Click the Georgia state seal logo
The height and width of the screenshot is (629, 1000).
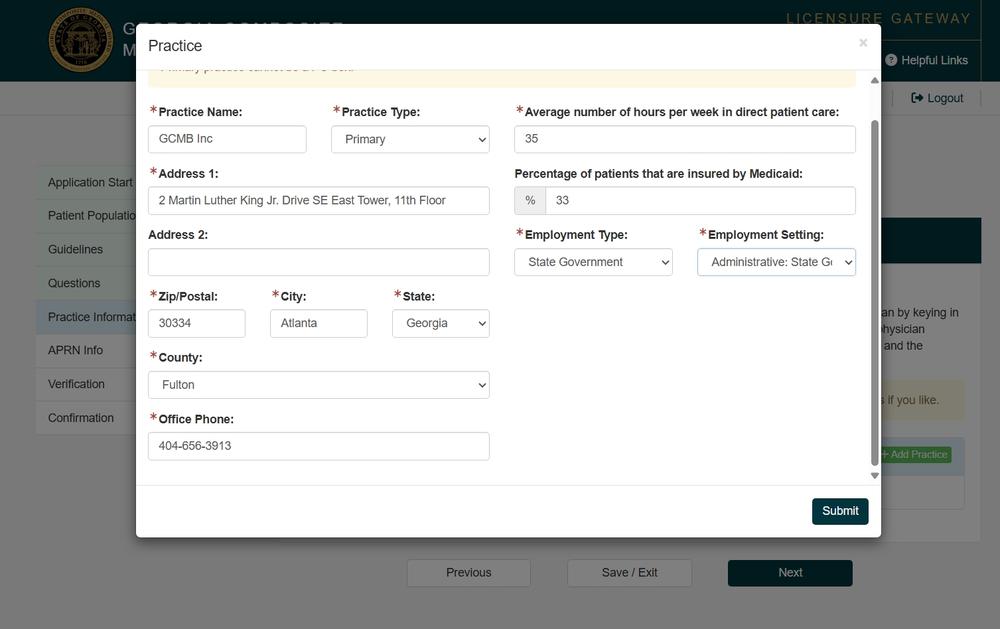(81, 40)
